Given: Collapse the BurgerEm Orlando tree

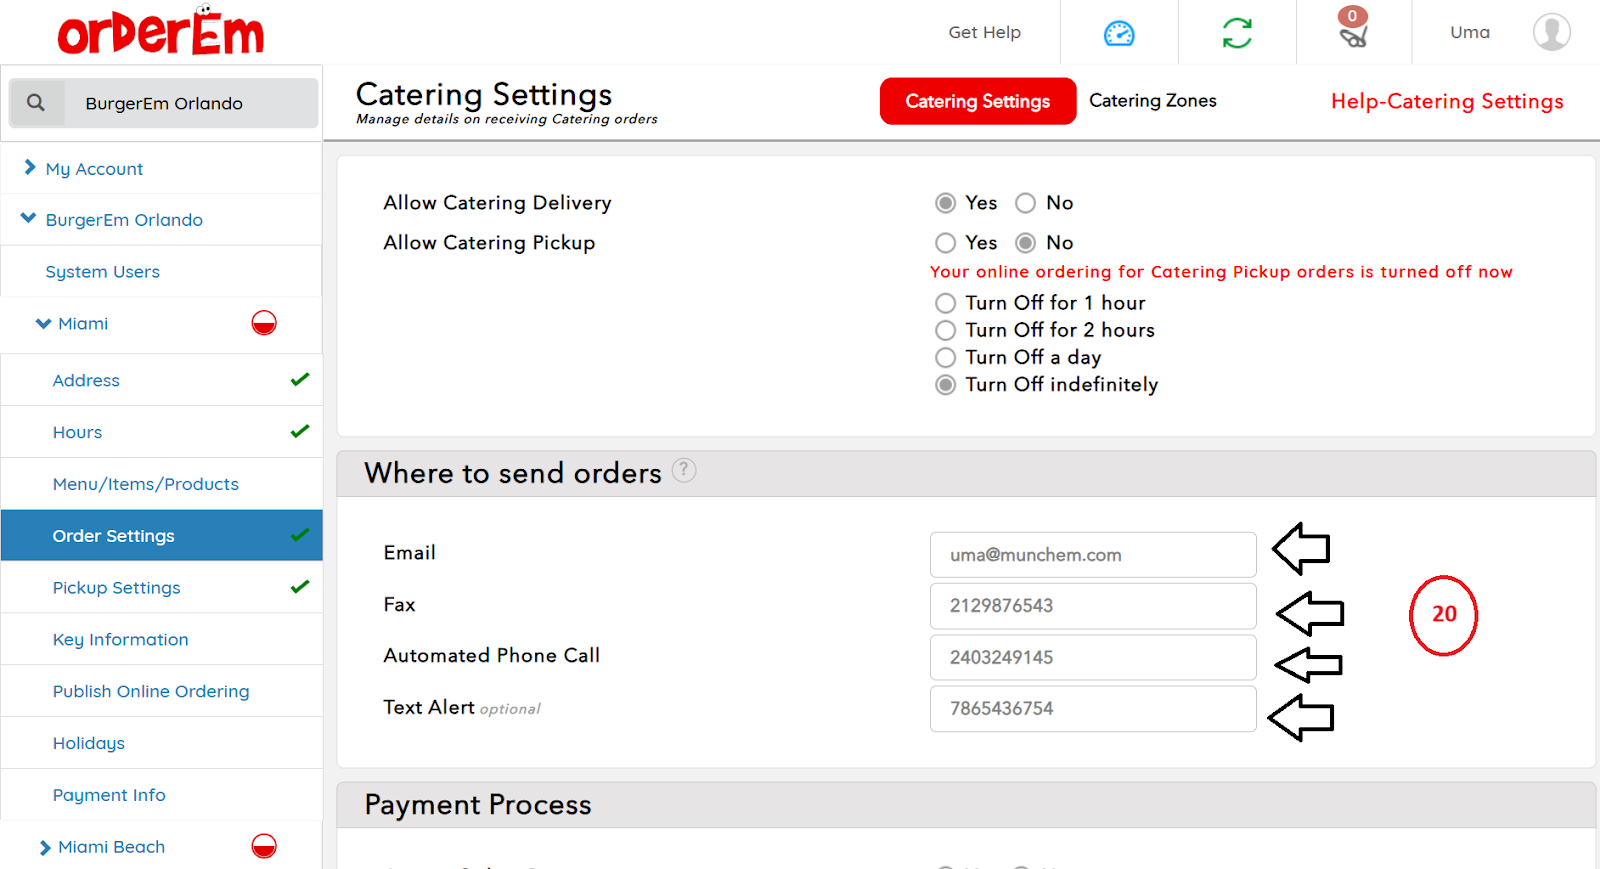Looking at the screenshot, I should coord(28,219).
